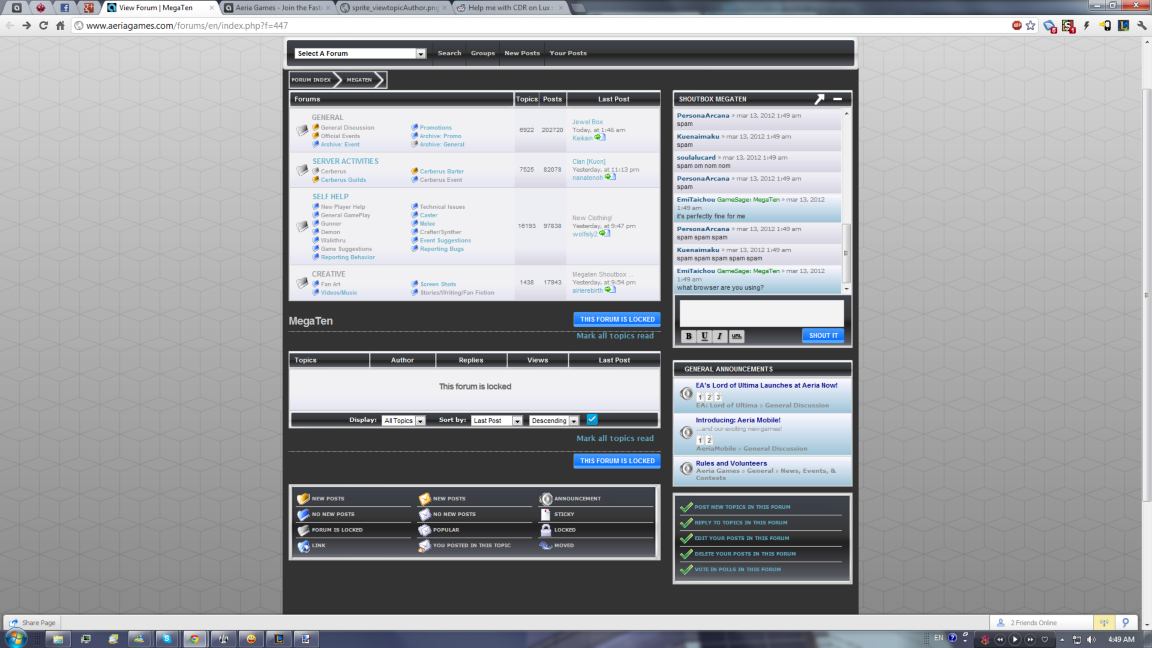Screen dimensions: 1152x648
Task: Click Forum Index breadcrumb
Action: (311, 79)
